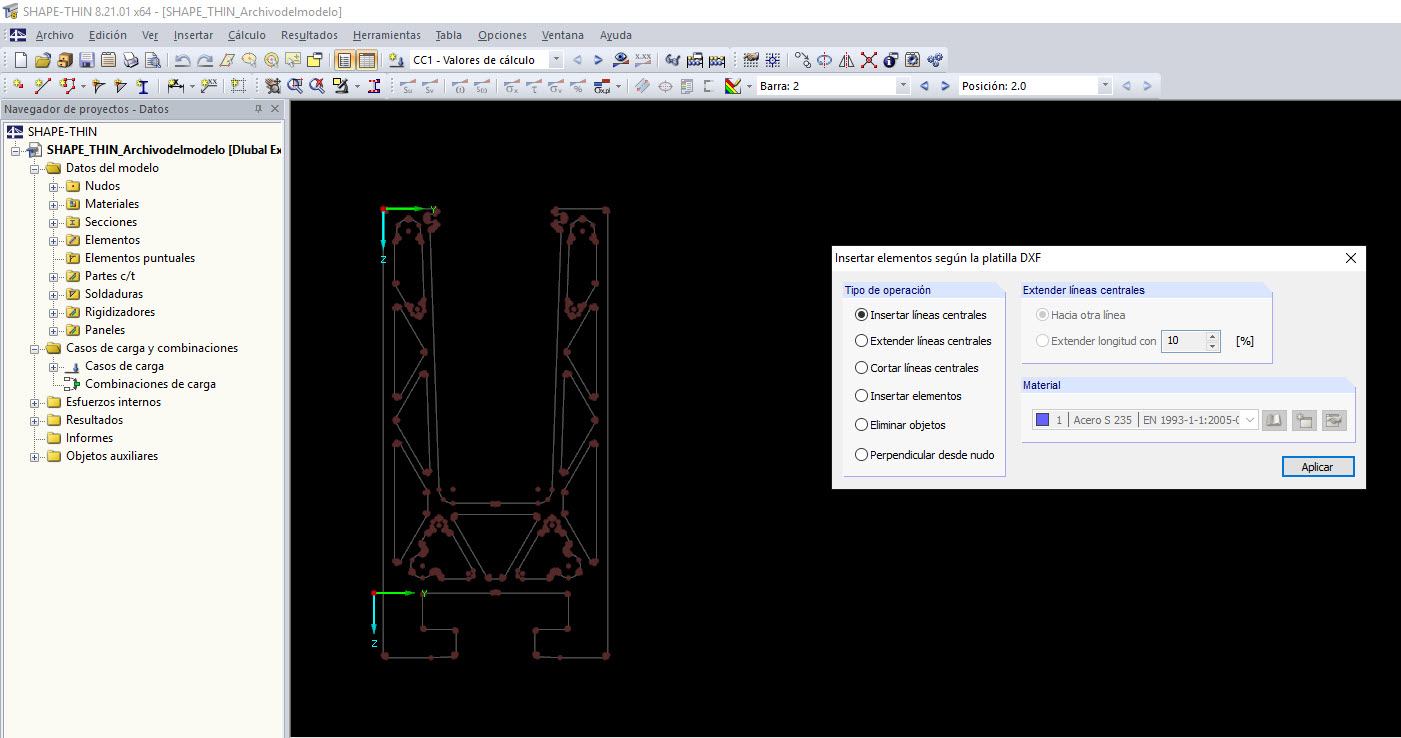The image size is (1401, 738).
Task: Open the Posición: 2.0 dropdown
Action: (x=1105, y=86)
